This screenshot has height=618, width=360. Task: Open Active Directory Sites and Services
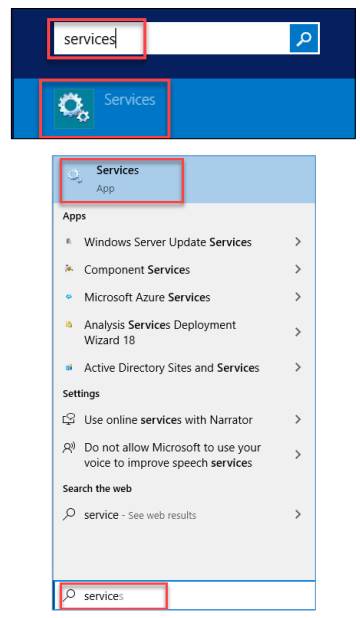(x=184, y=368)
